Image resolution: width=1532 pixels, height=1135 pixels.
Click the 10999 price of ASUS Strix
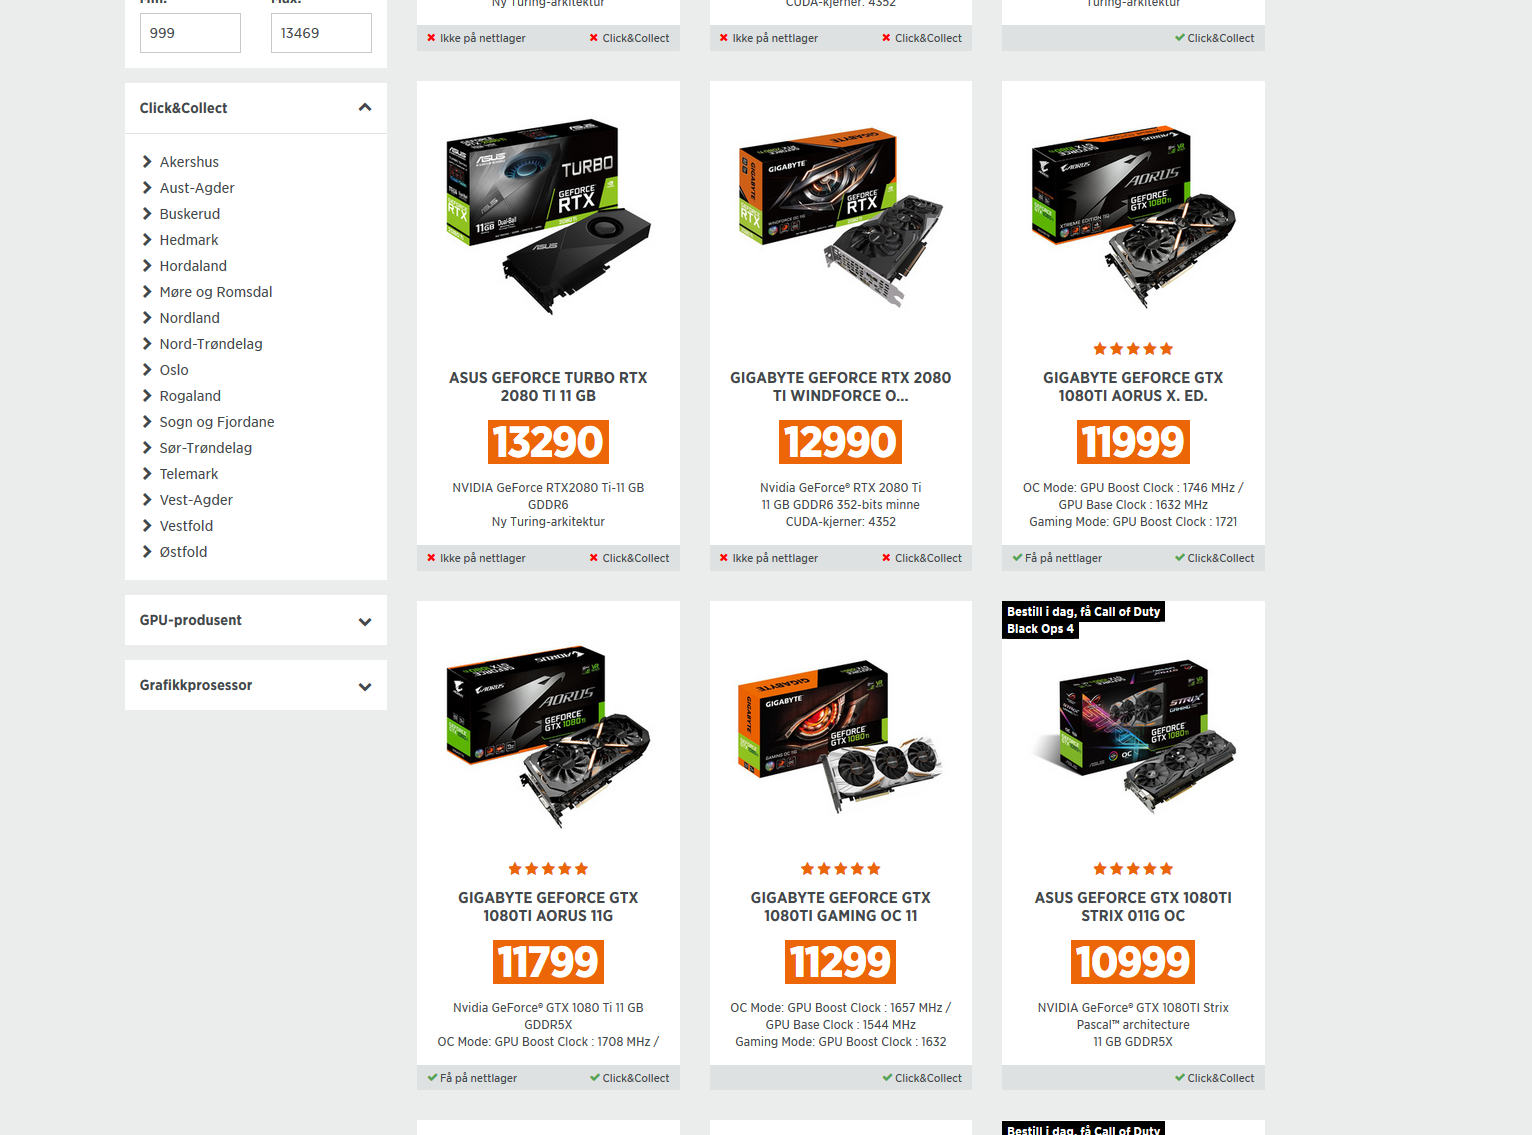coord(1133,962)
